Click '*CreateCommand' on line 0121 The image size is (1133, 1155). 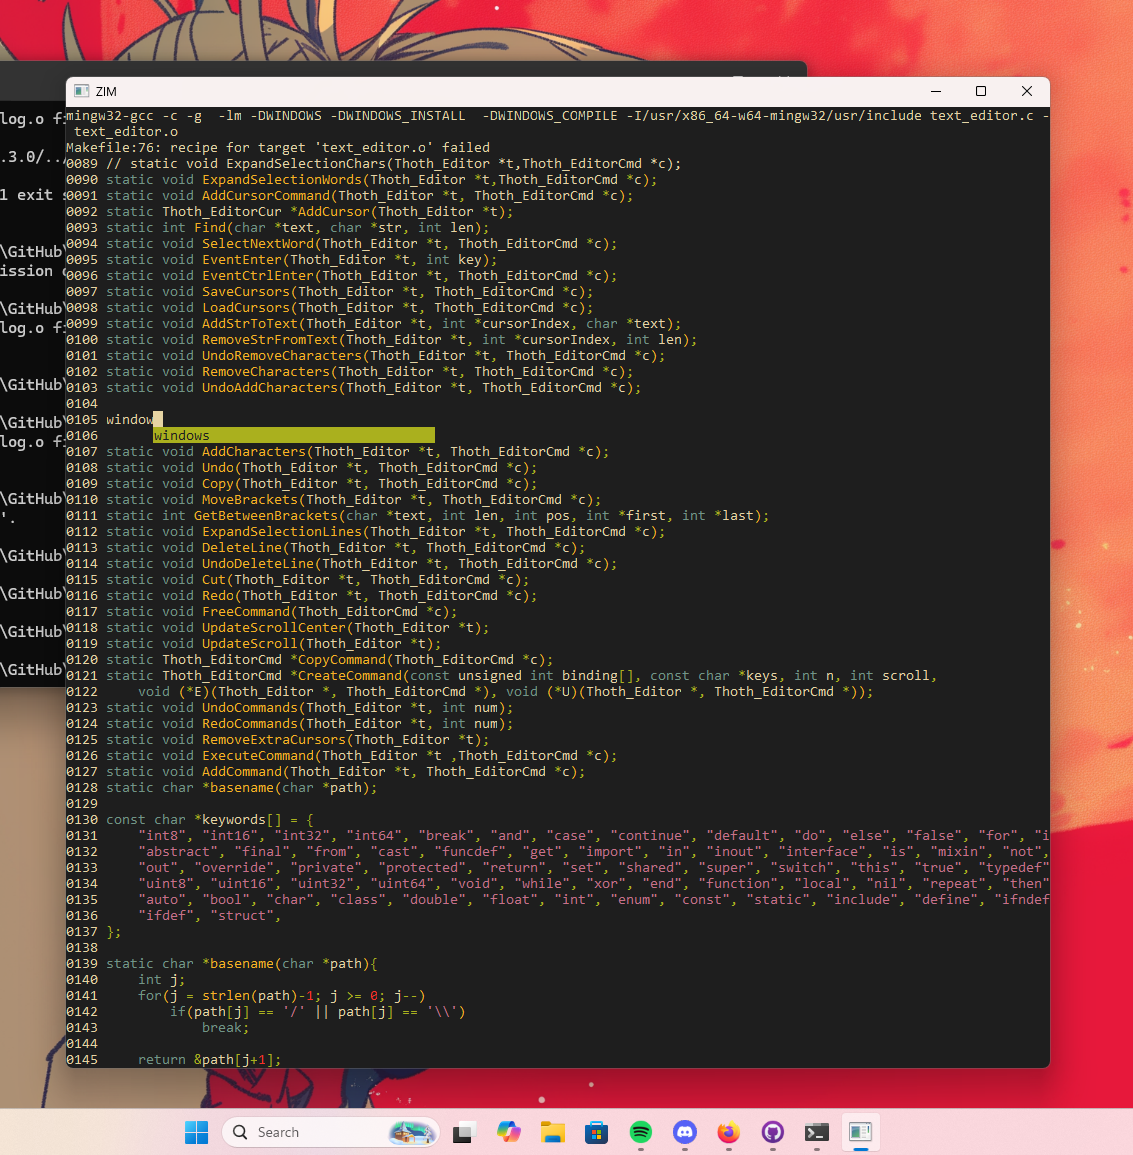pos(346,675)
